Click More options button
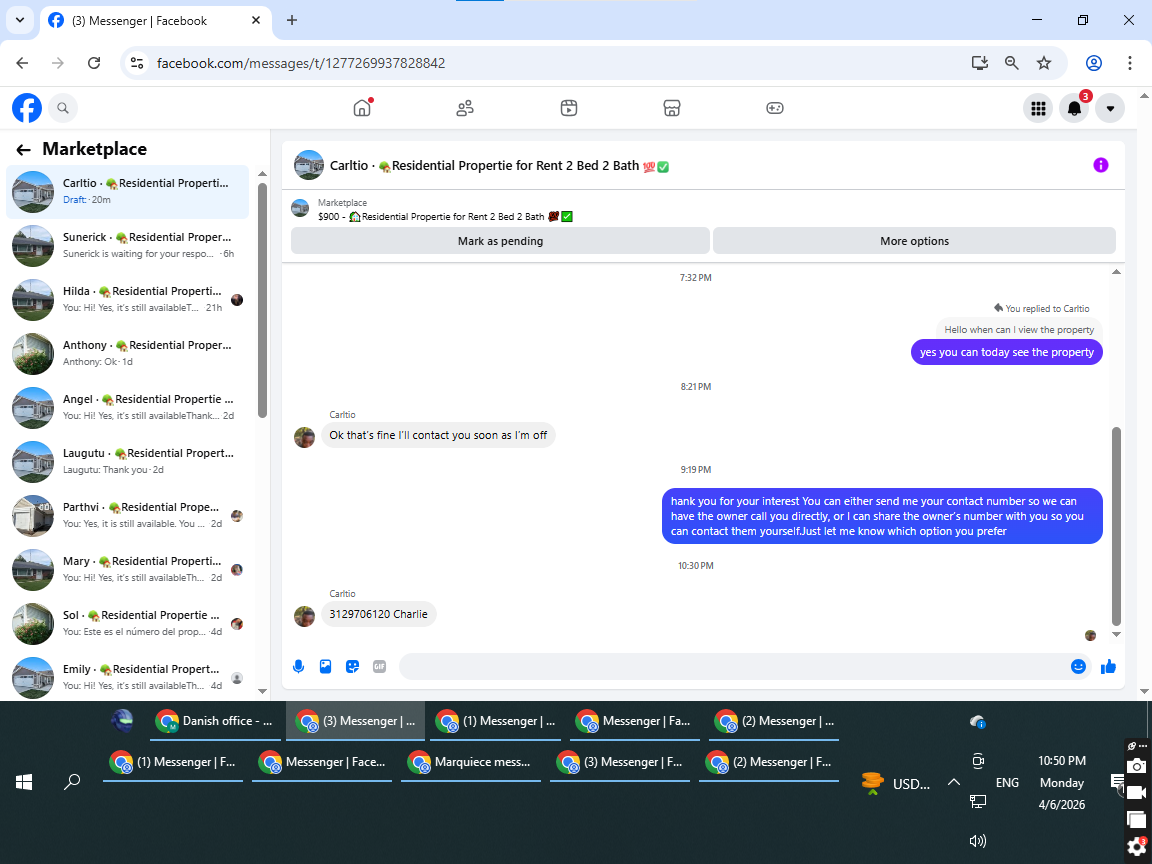This screenshot has height=864, width=1152. click(915, 241)
